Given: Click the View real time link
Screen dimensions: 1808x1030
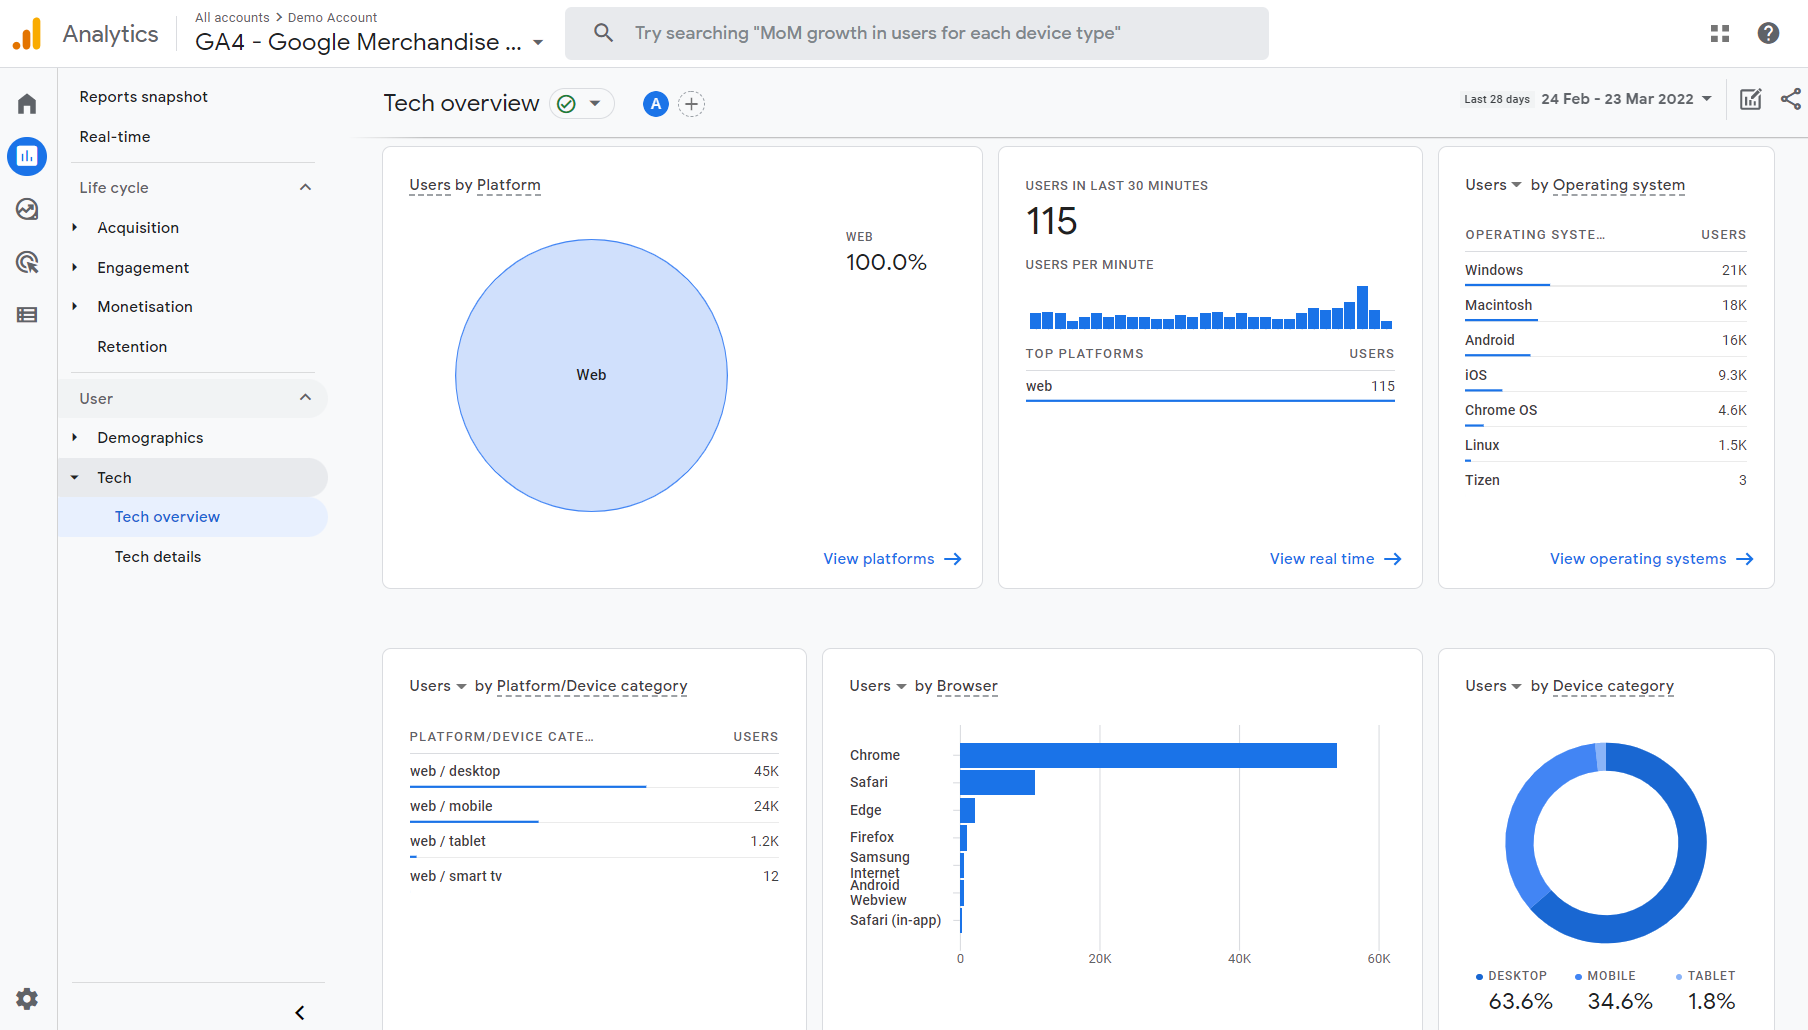Looking at the screenshot, I should [1322, 559].
